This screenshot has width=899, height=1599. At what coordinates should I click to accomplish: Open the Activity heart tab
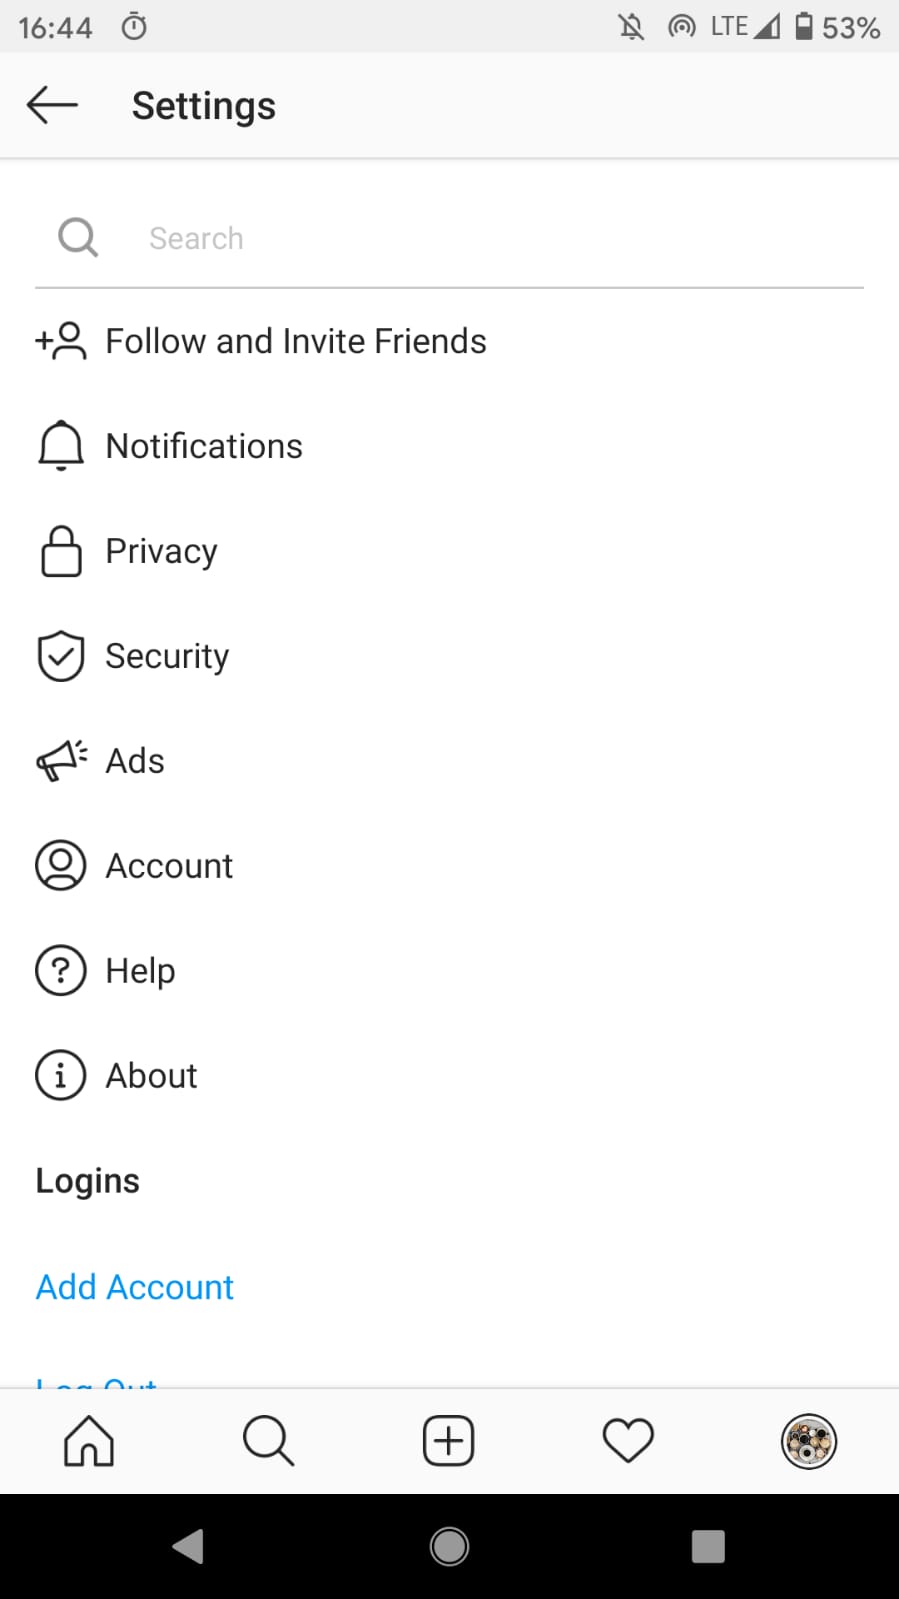628,1441
